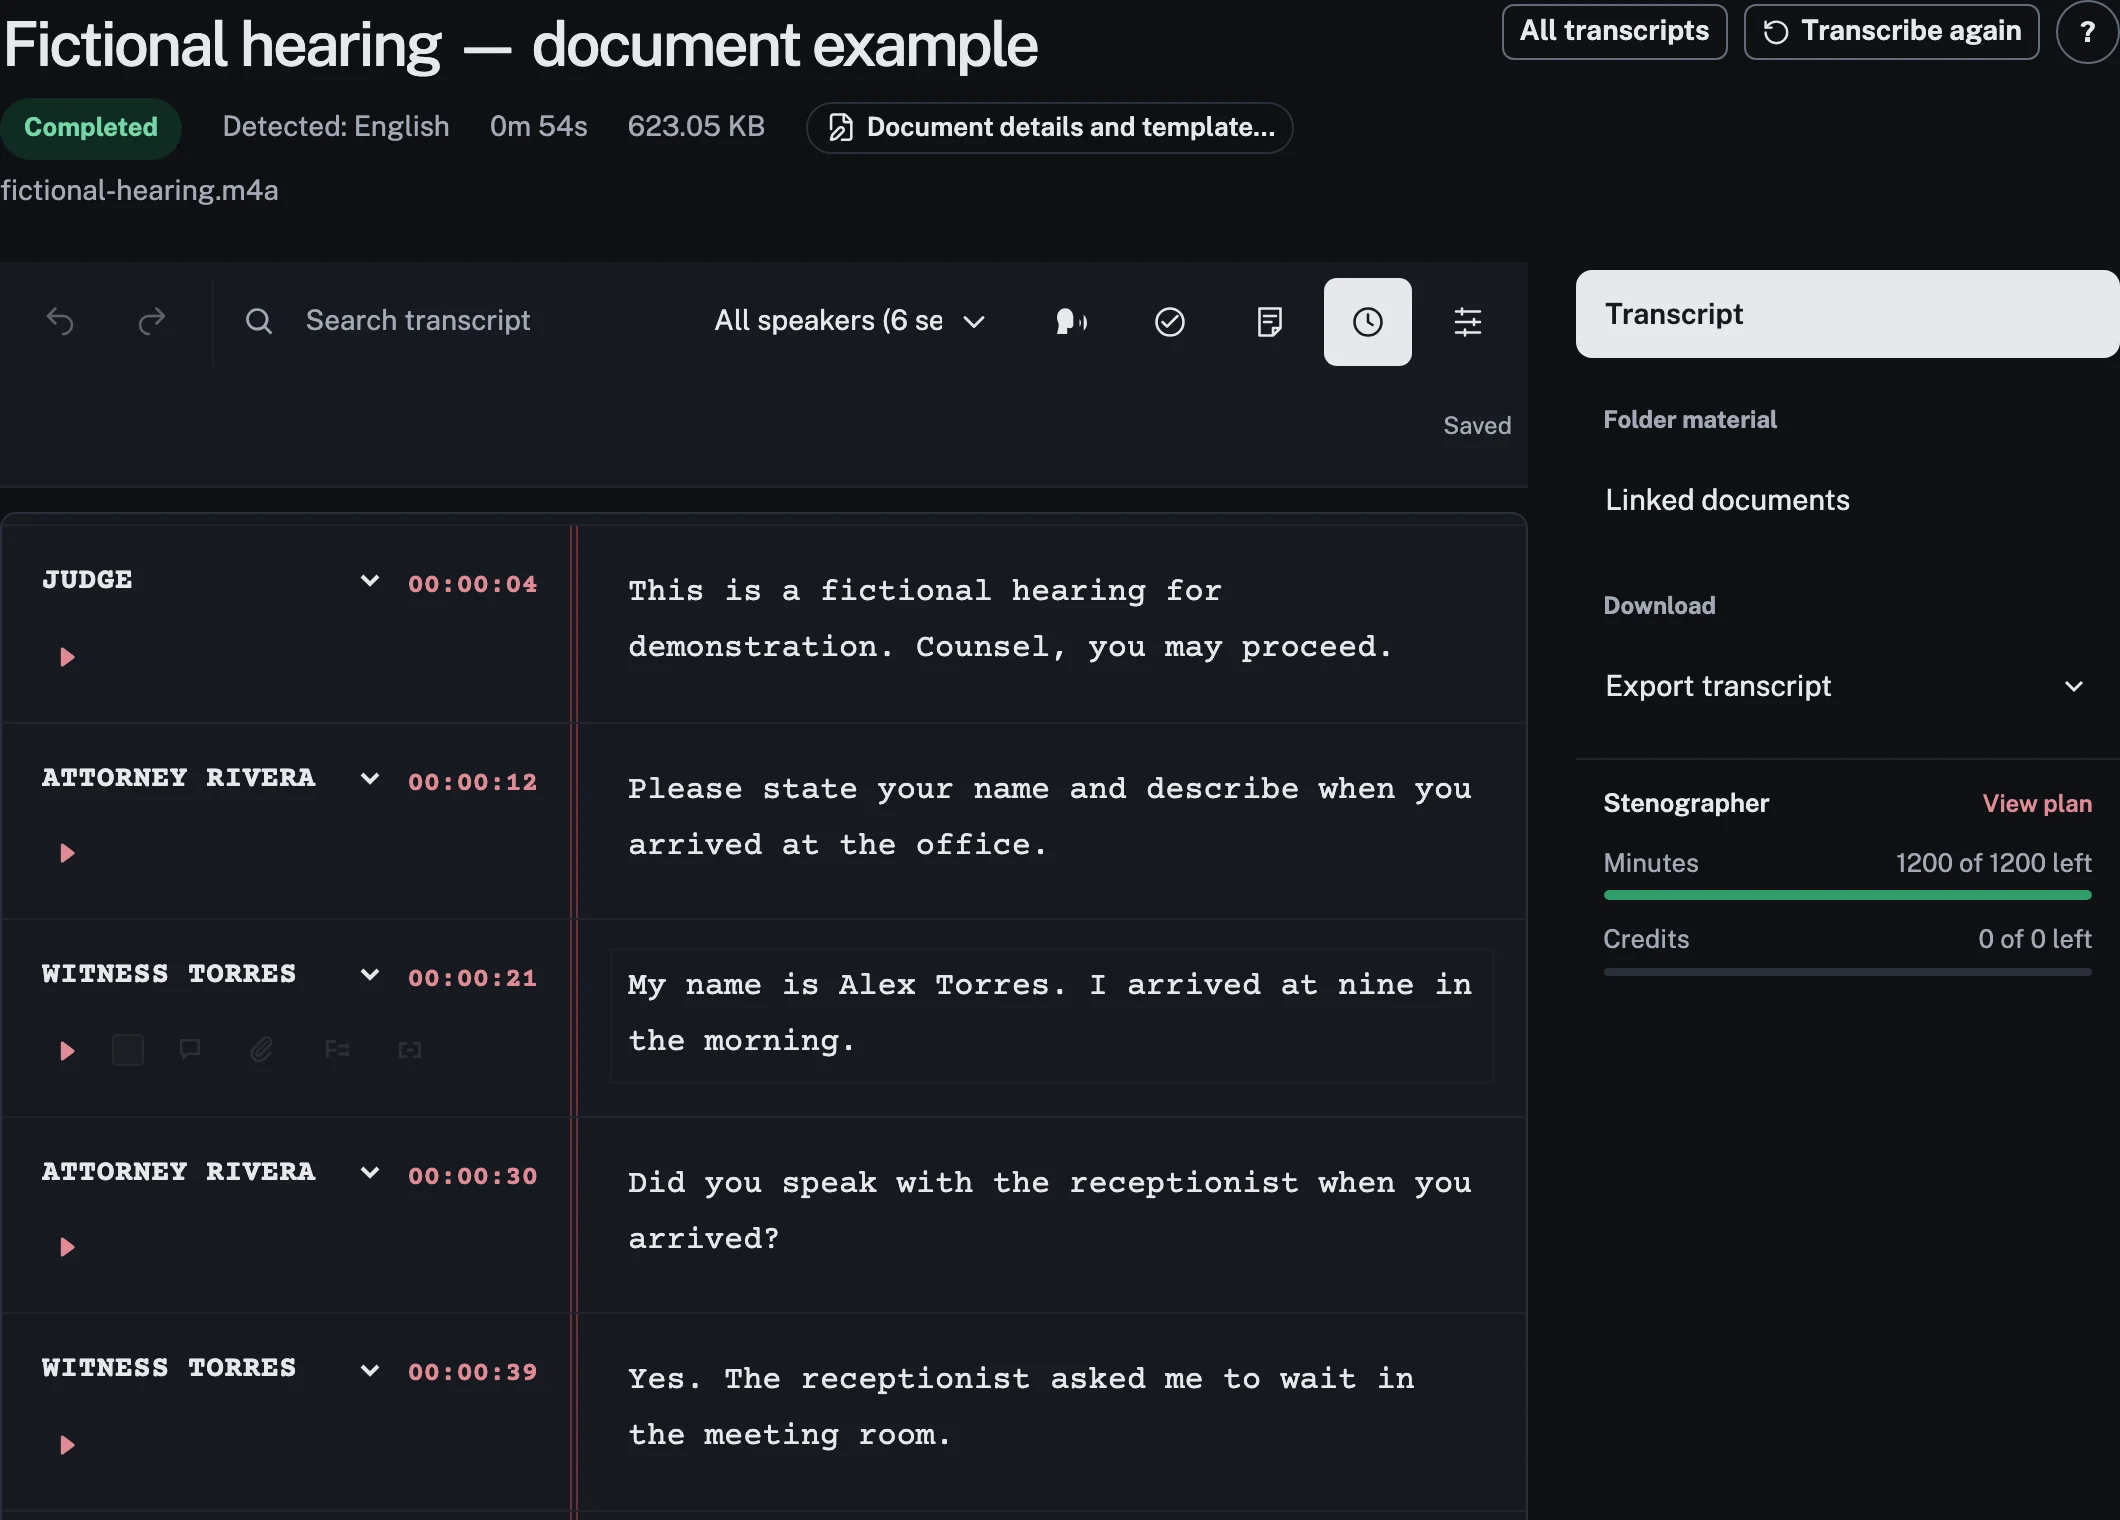
Task: Click Transcribe again button
Action: [x=1891, y=31]
